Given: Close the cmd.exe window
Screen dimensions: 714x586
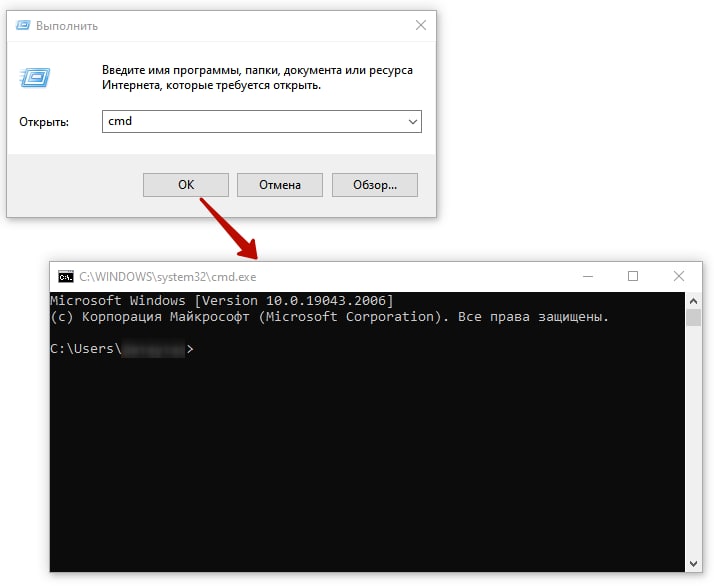Looking at the screenshot, I should (x=679, y=276).
